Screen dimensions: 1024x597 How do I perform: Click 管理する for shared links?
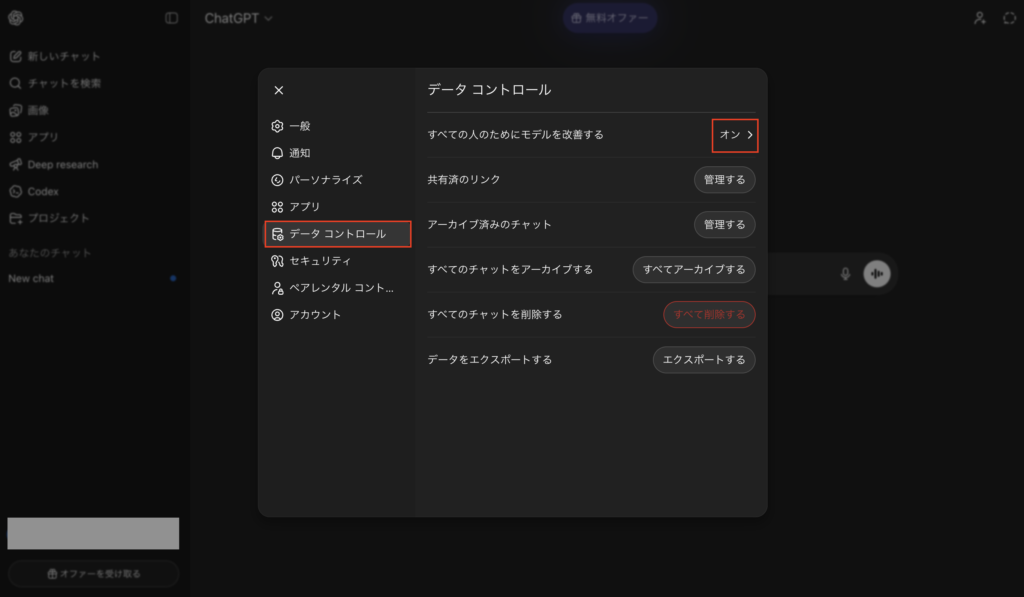point(724,180)
